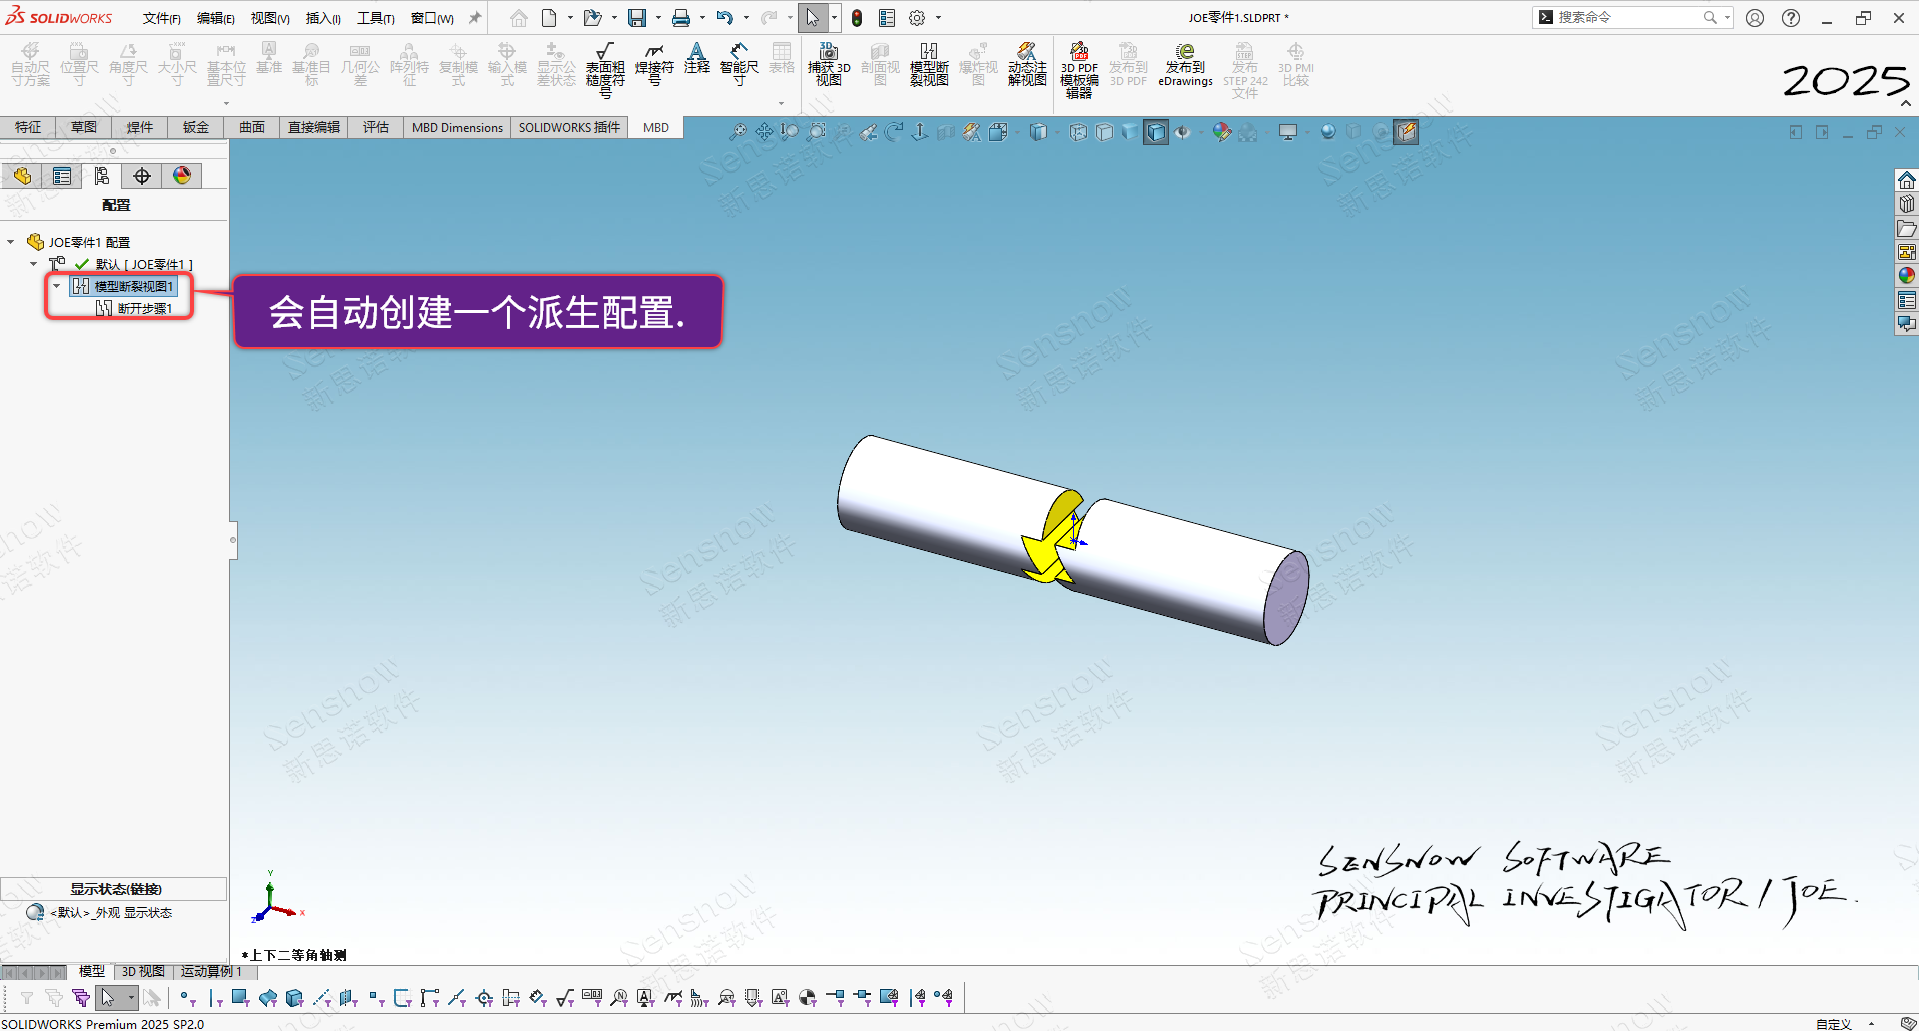Click the 表面粗糙度符号 surface finish icon

click(605, 66)
